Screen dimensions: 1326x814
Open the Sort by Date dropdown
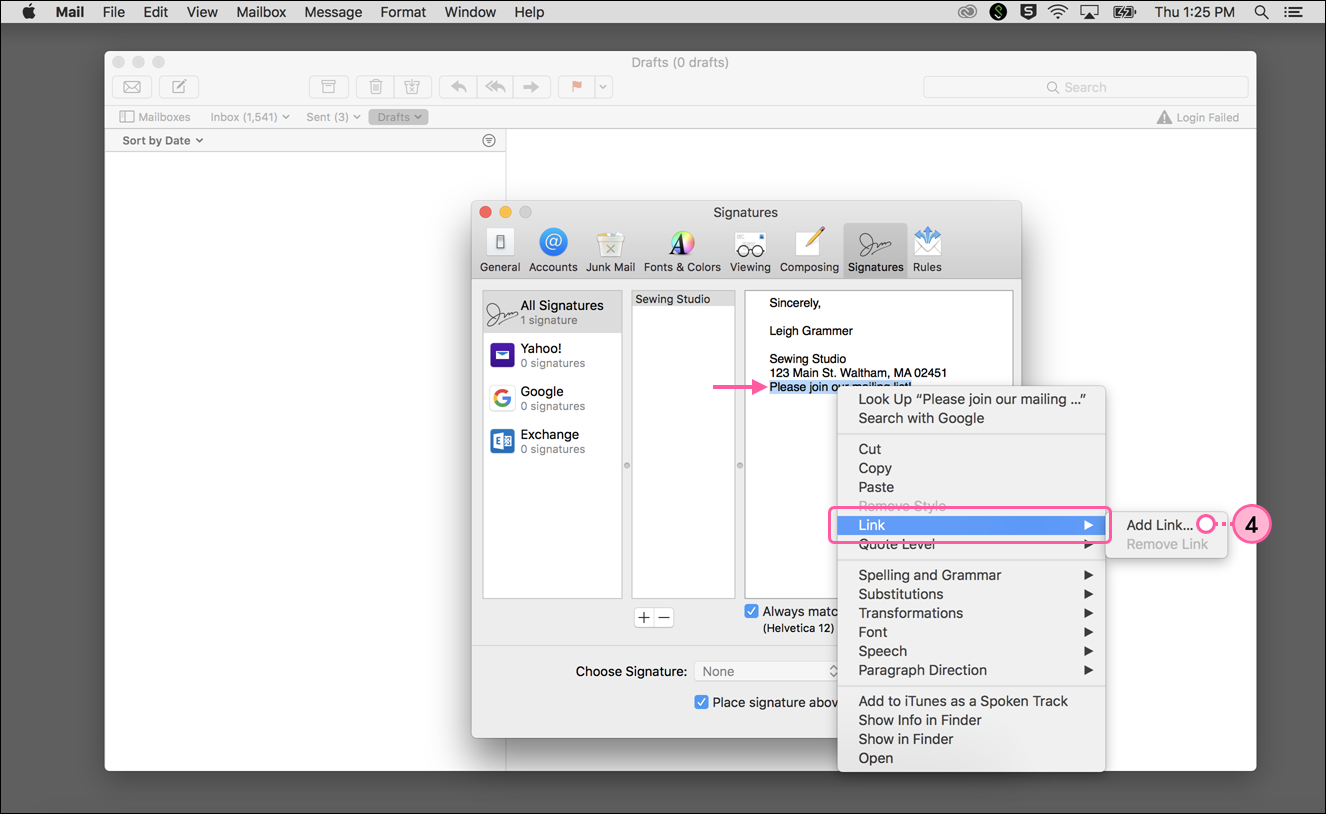(163, 141)
